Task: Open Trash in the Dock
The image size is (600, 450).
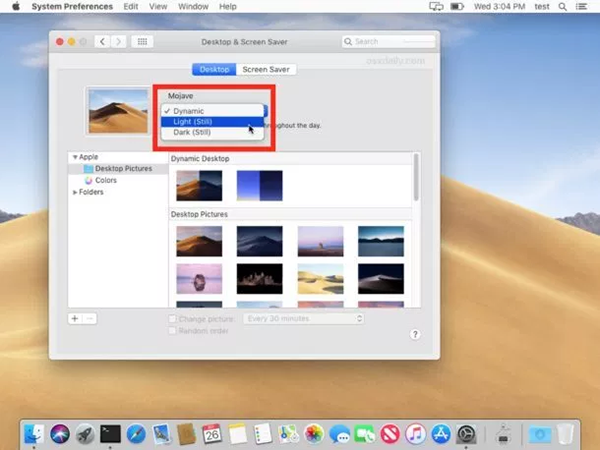Action: pyautogui.click(x=565, y=434)
